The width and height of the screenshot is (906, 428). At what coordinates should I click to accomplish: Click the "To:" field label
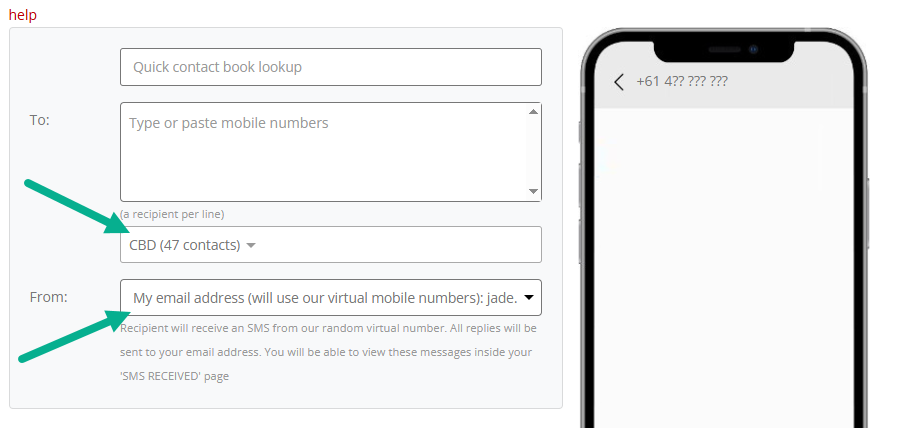click(x=40, y=120)
